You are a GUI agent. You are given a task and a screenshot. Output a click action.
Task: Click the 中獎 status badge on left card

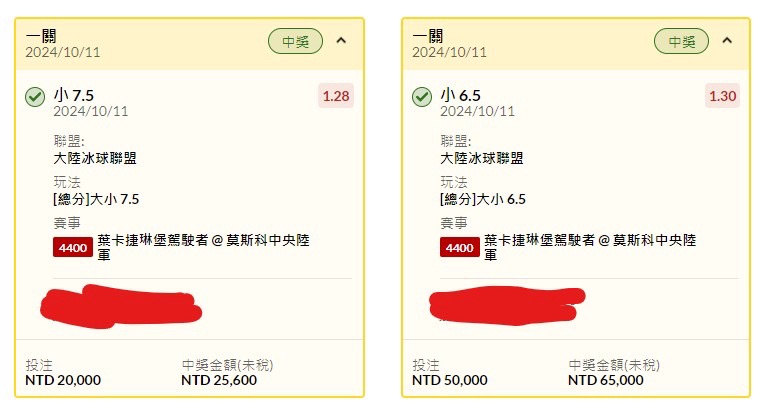click(295, 41)
